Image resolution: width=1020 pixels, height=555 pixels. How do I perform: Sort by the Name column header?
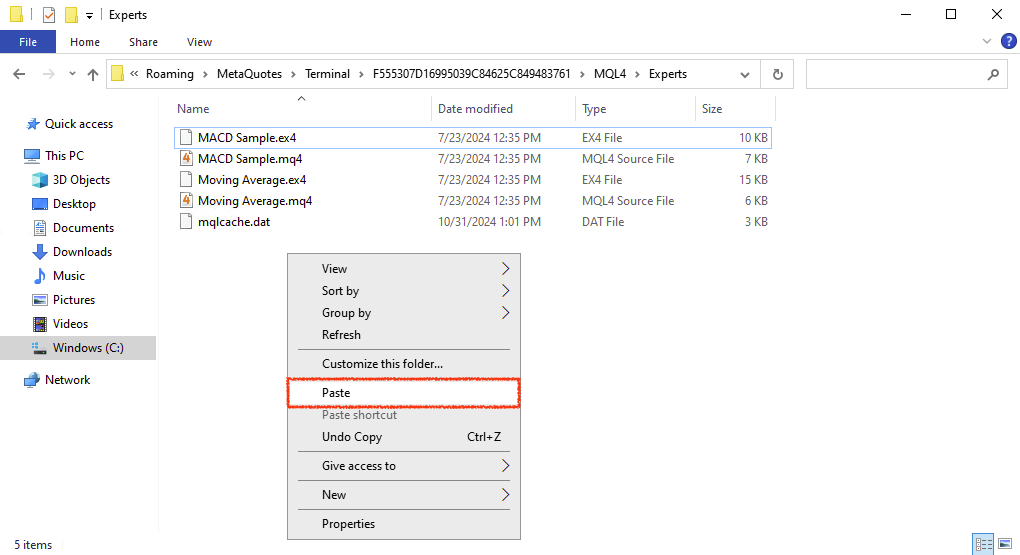click(x=193, y=109)
